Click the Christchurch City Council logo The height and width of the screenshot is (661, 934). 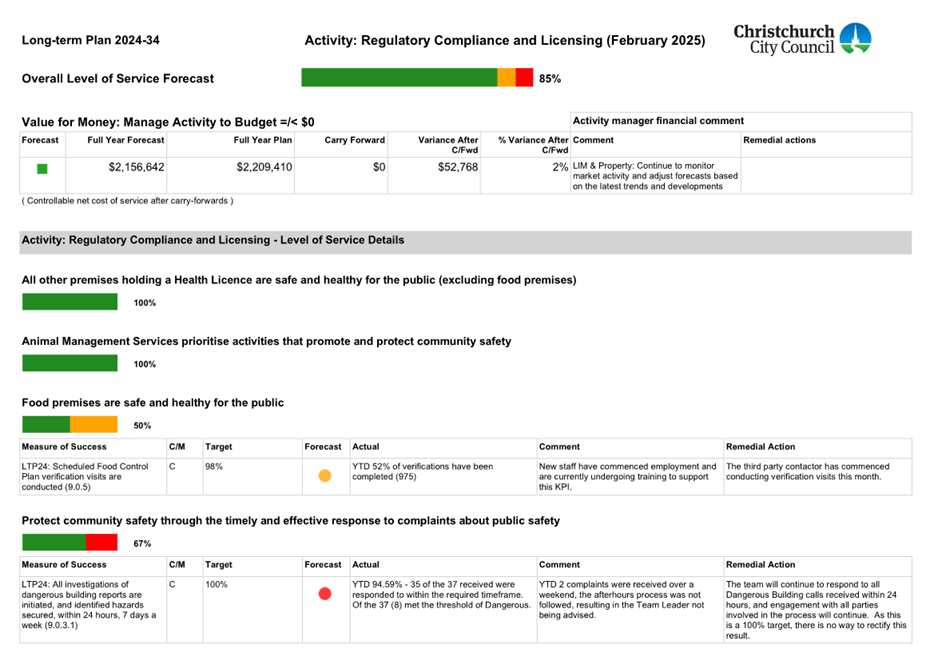[x=802, y=39]
